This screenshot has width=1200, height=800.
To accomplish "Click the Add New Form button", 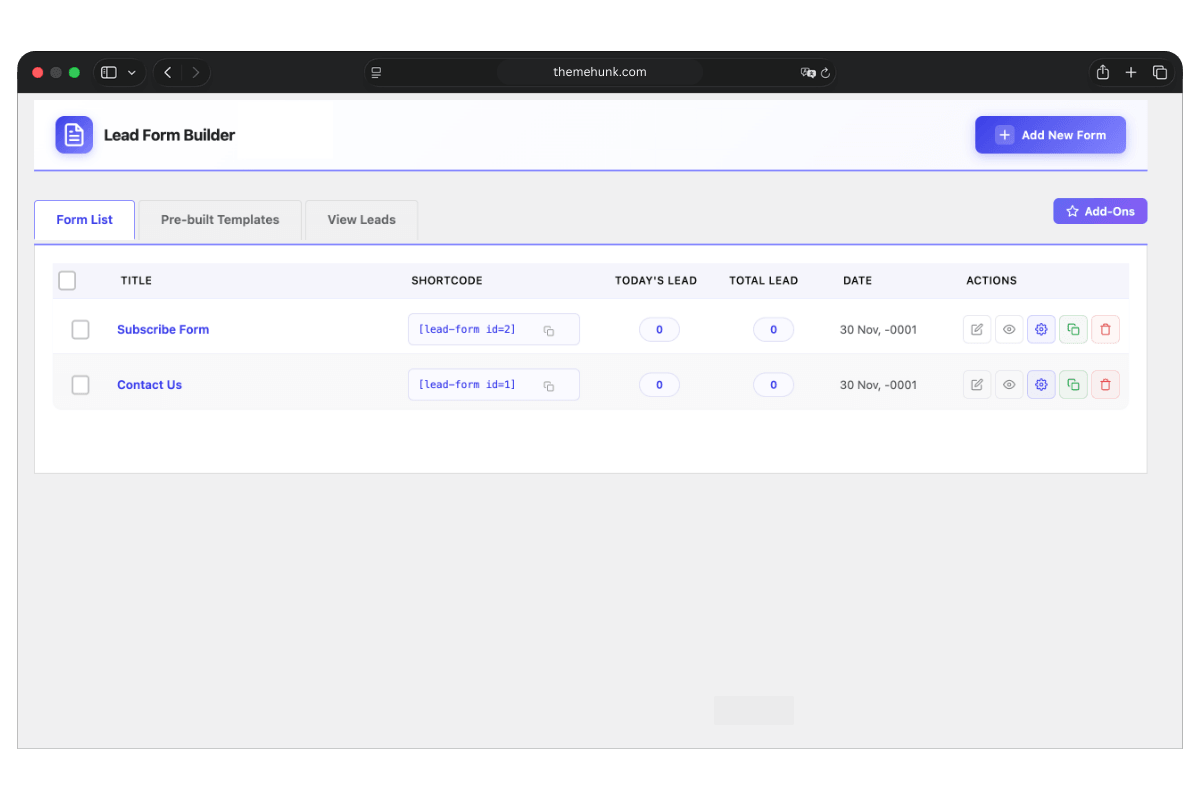I will 1050,135.
